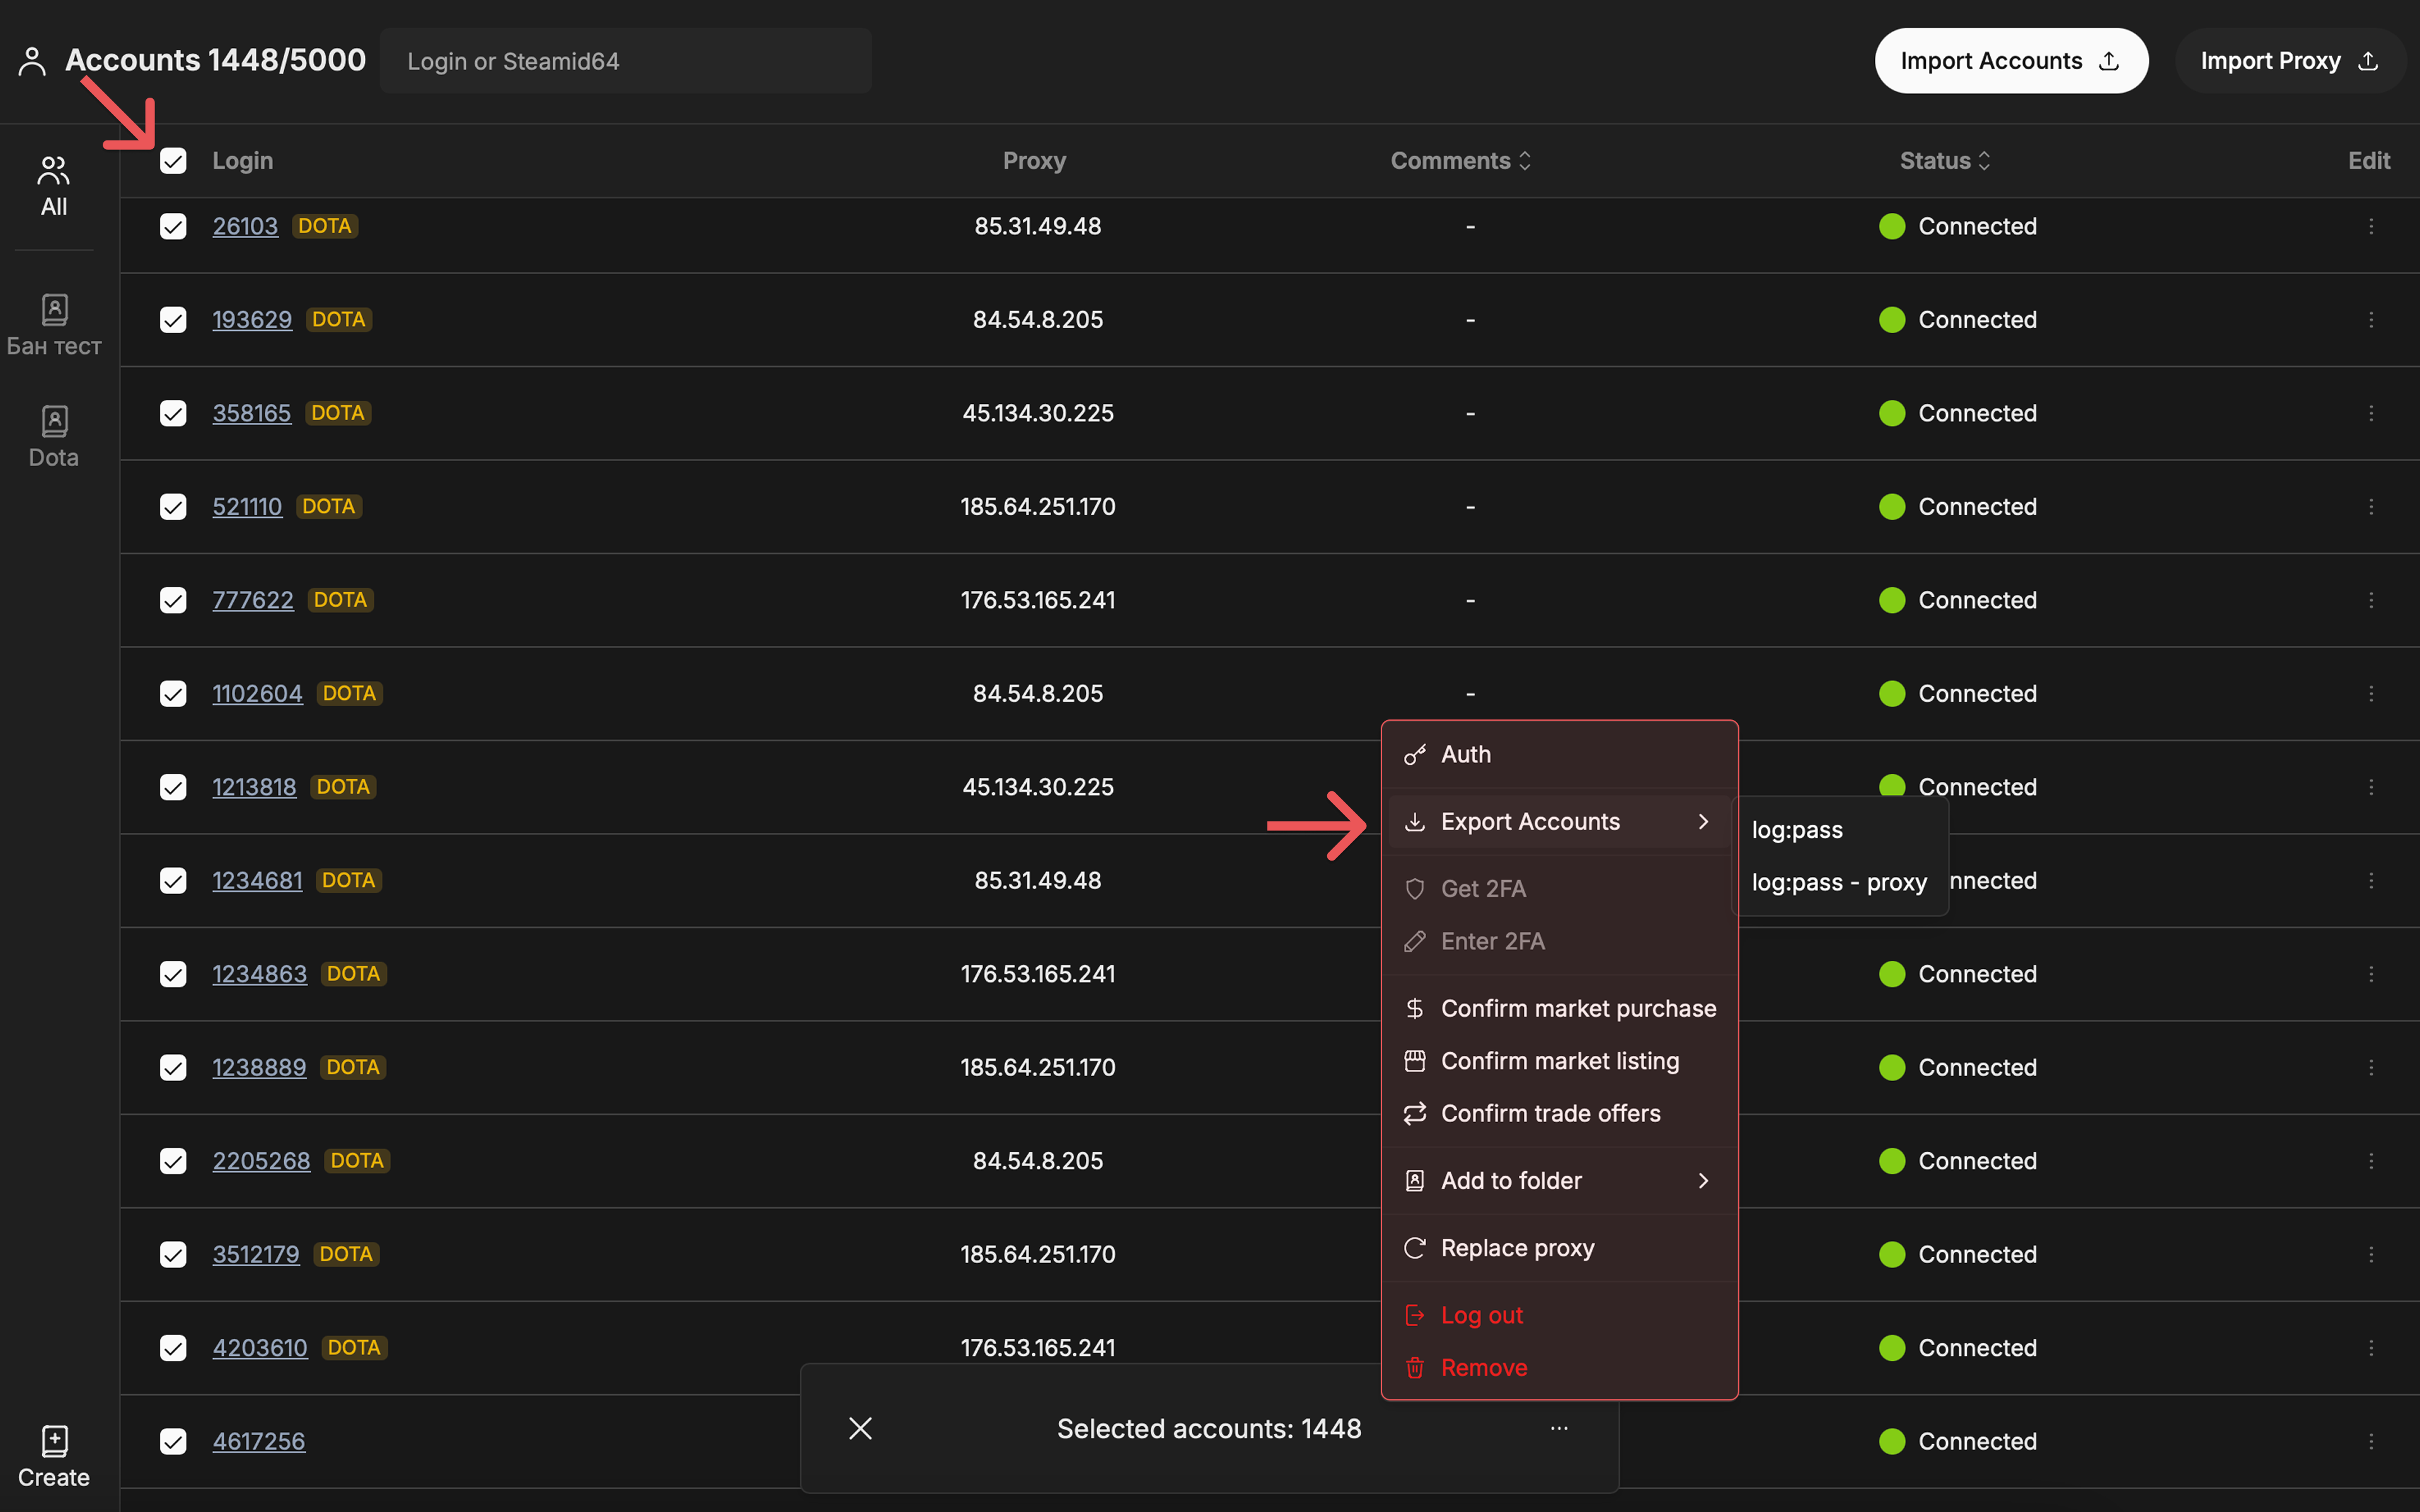Image resolution: width=2420 pixels, height=1512 pixels.
Task: Click proxy 85.31.49.48 of account 1234681
Action: coord(1038,880)
